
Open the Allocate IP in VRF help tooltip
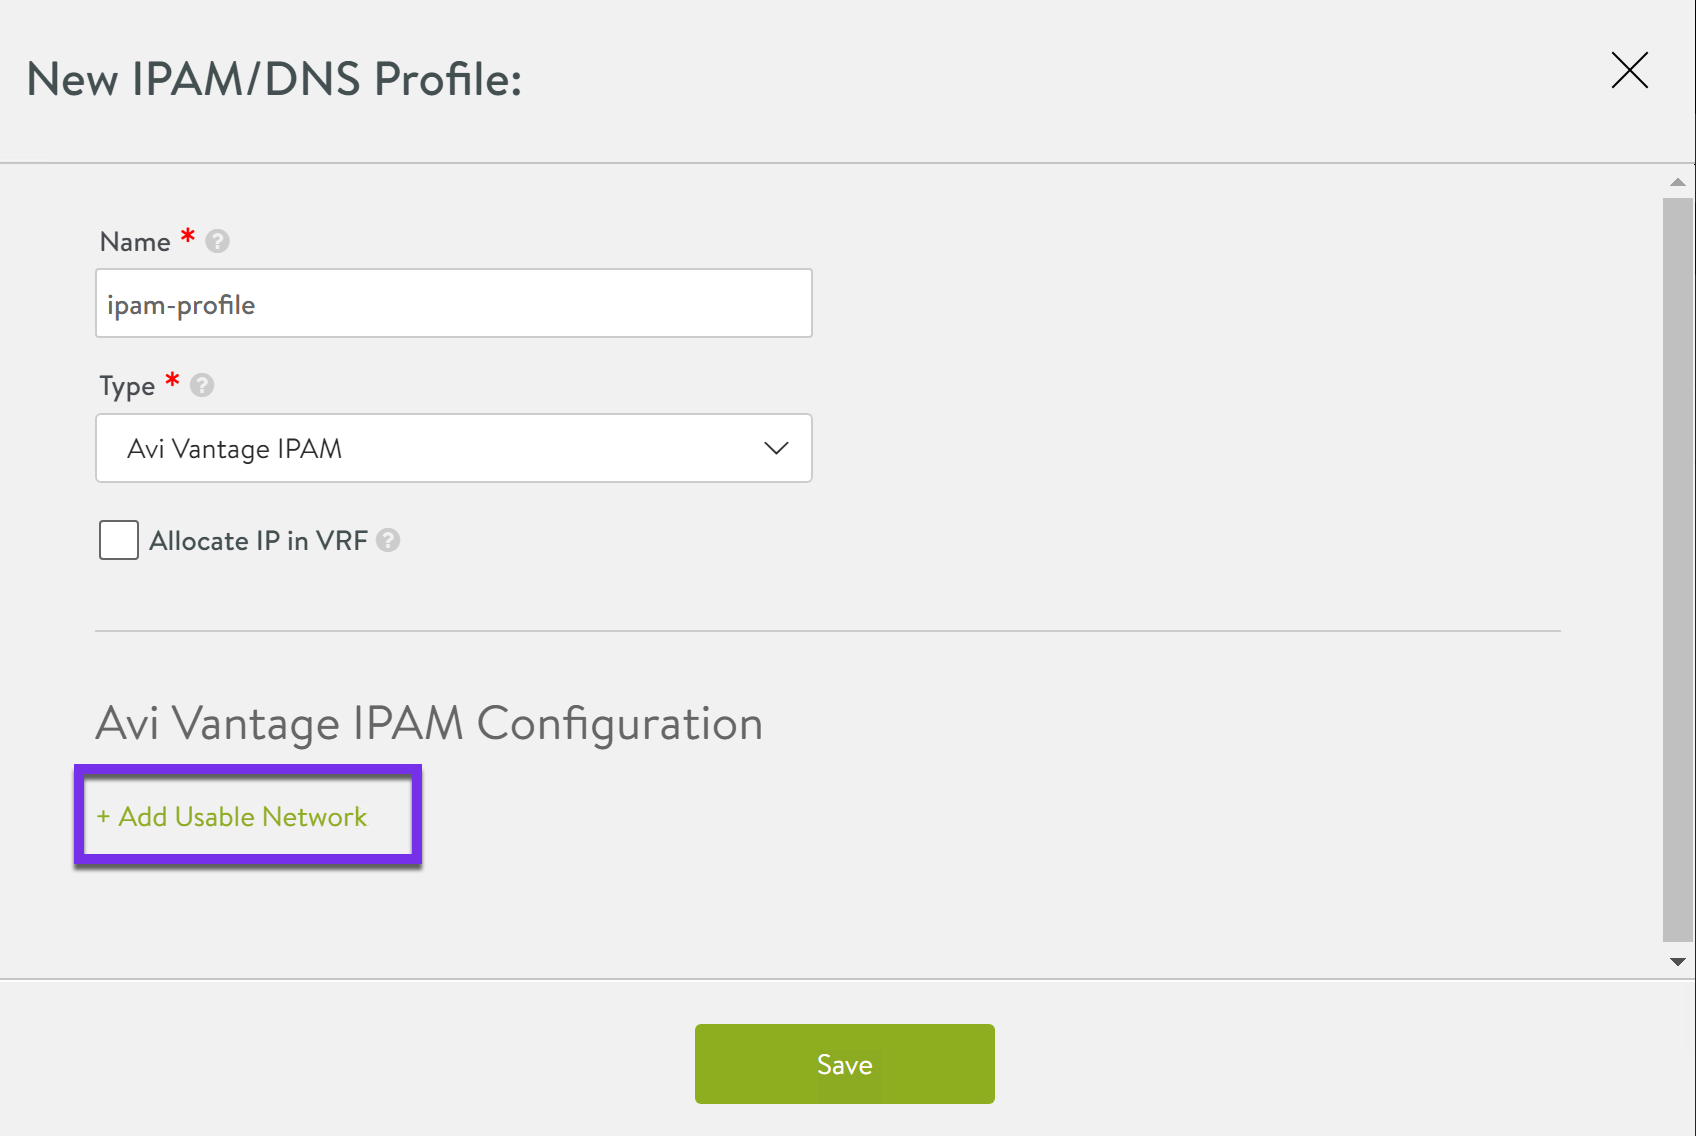[388, 541]
